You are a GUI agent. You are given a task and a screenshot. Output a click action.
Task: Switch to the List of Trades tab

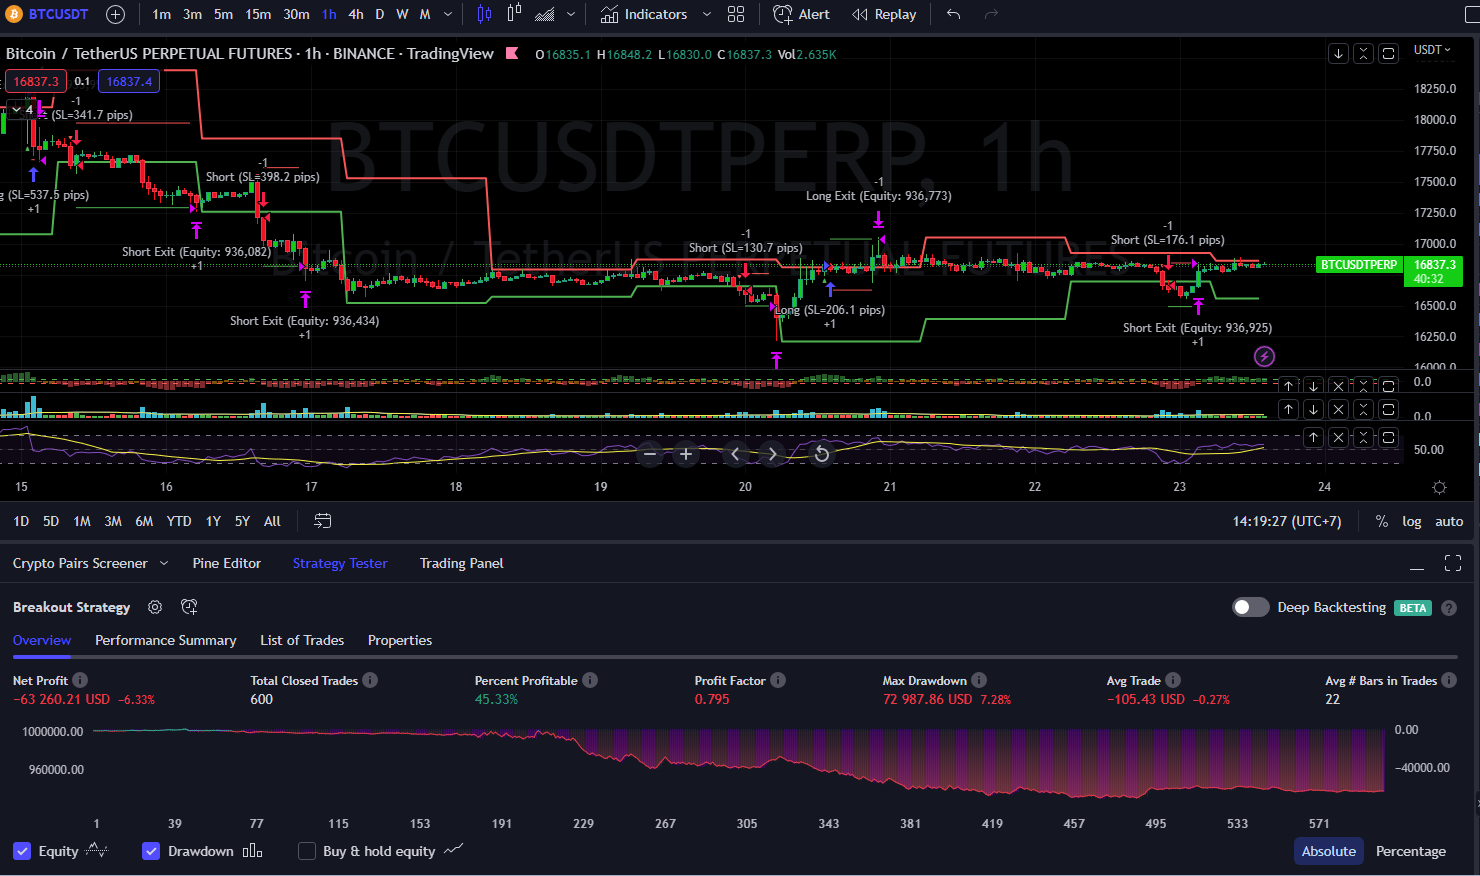tap(301, 640)
